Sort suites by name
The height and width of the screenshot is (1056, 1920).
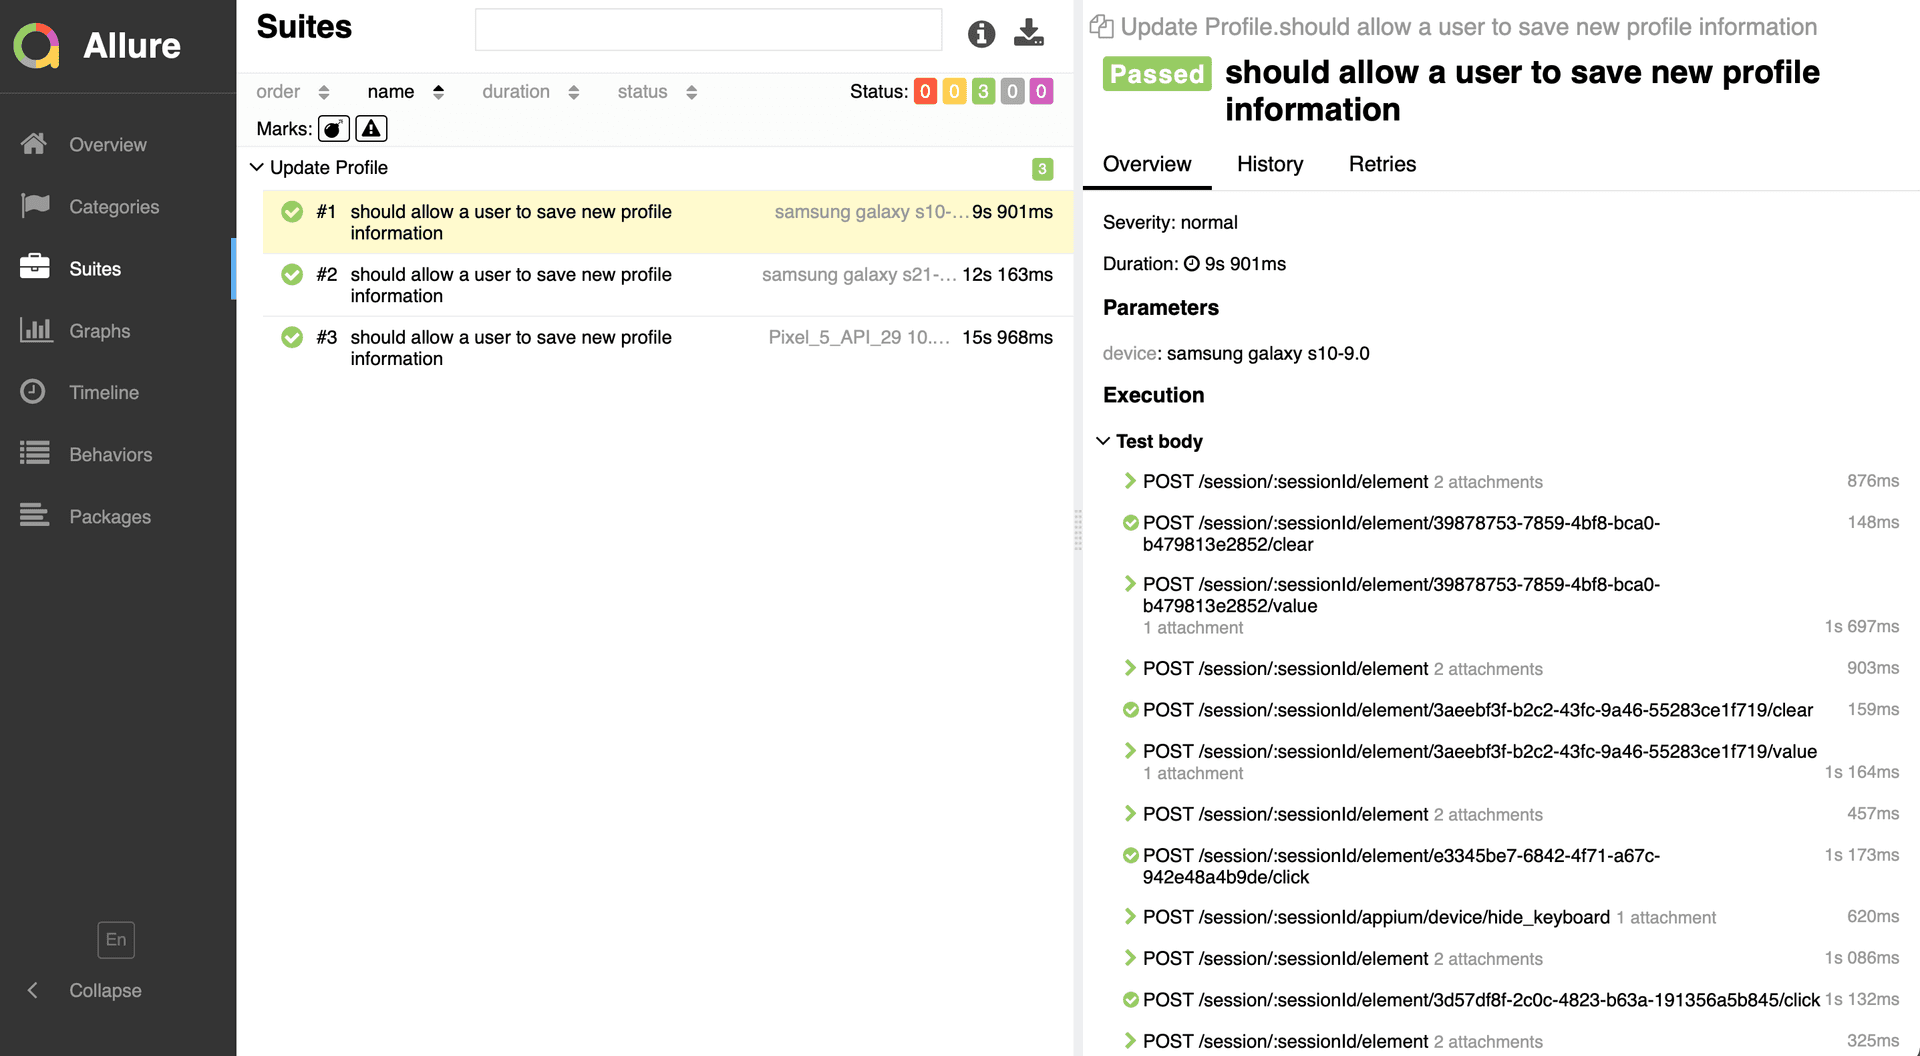point(405,92)
